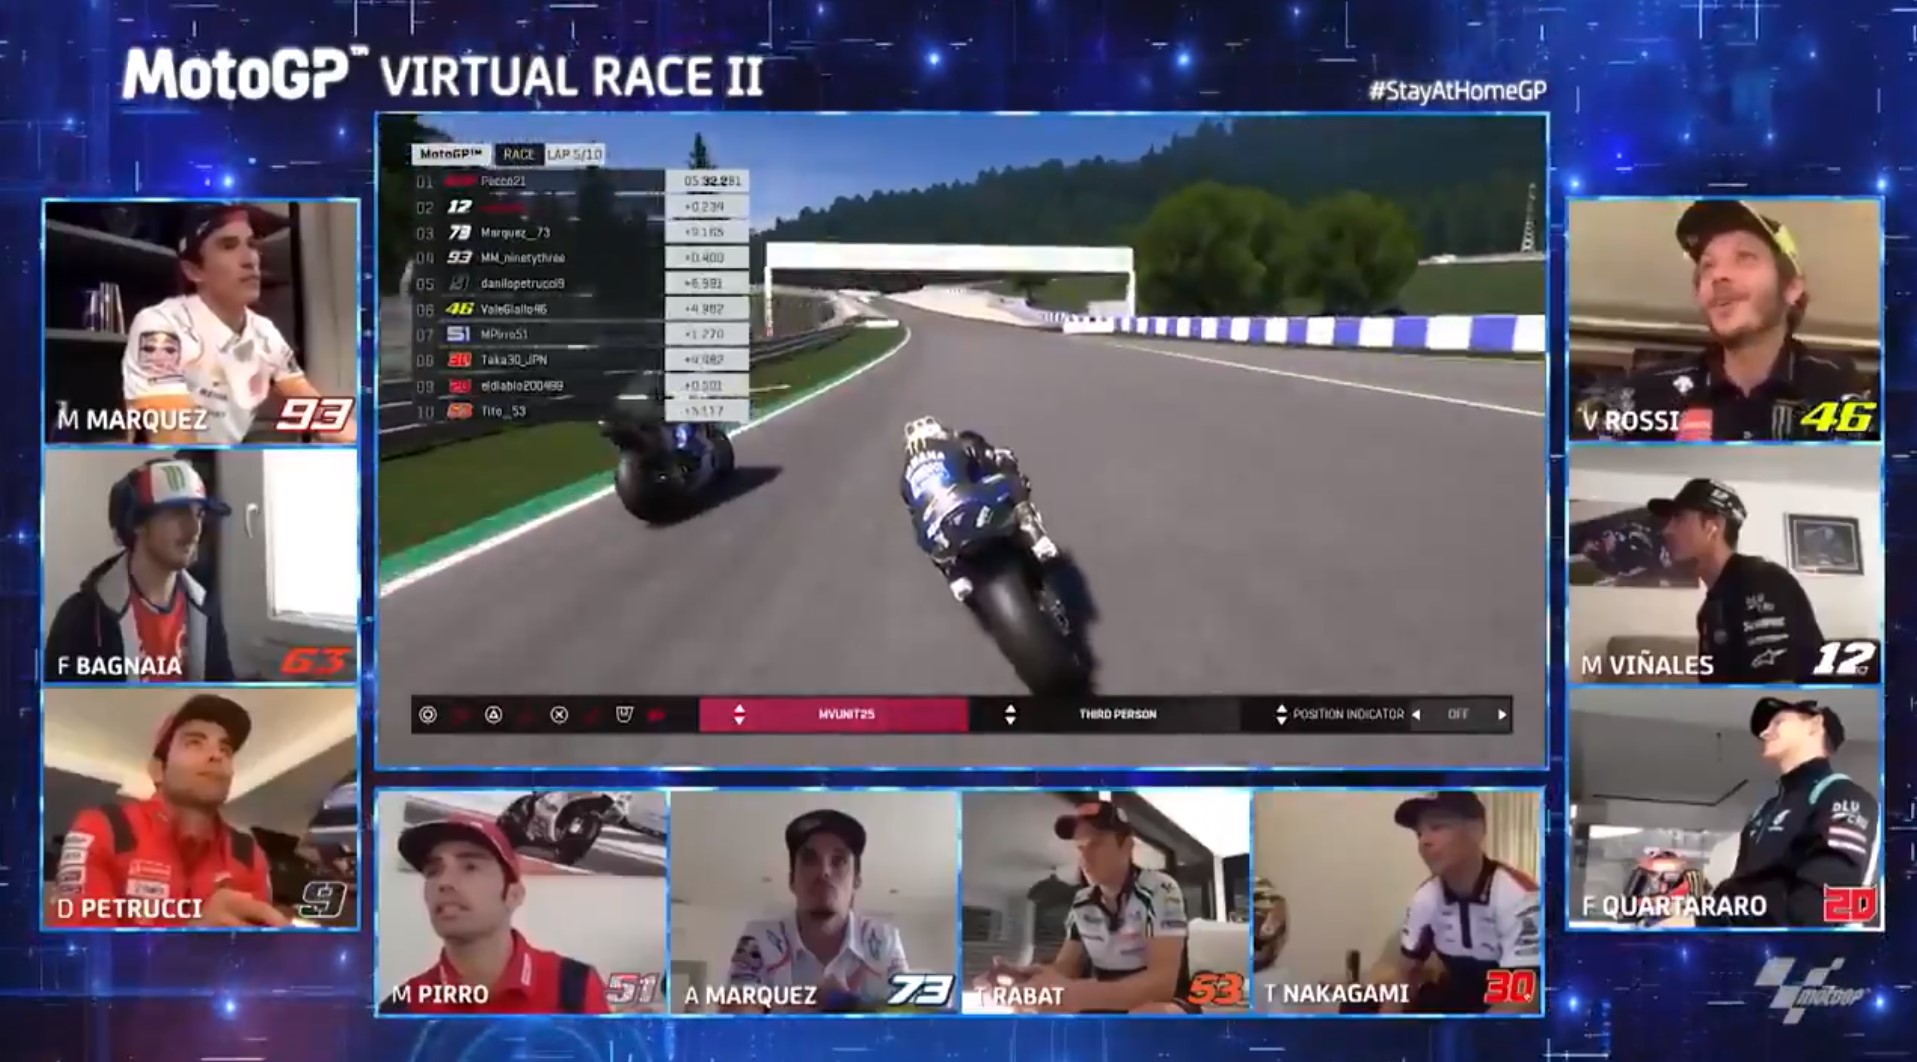Click the number 93 badge in standings
The width and height of the screenshot is (1917, 1062).
tap(459, 258)
